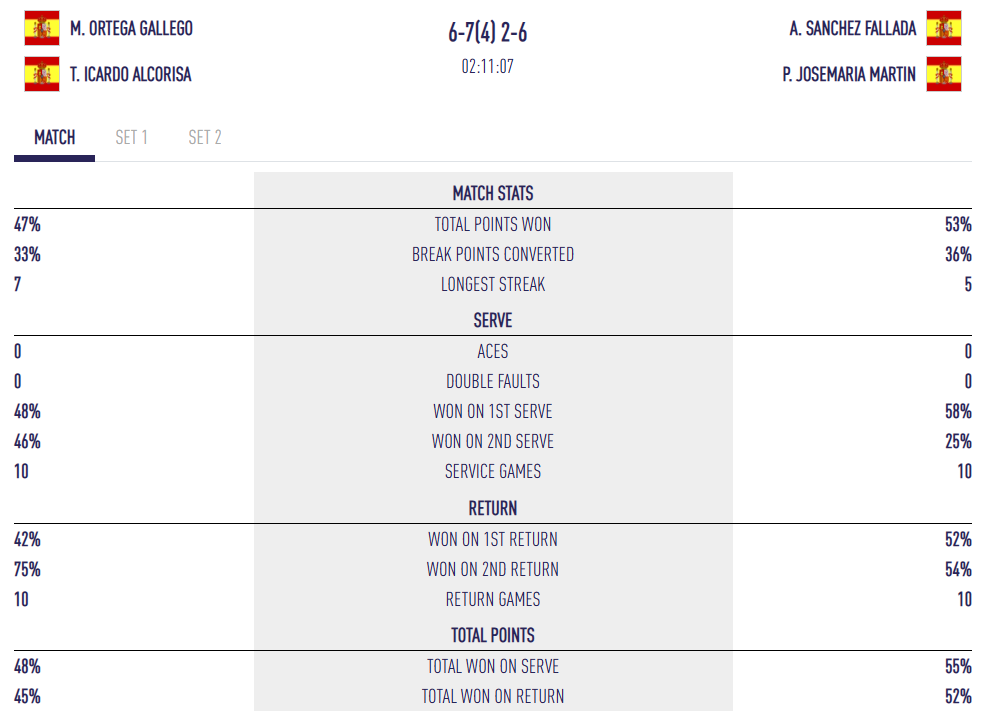Image resolution: width=990 pixels, height=727 pixels.
Task: Click the RETURN section header
Action: tap(493, 508)
